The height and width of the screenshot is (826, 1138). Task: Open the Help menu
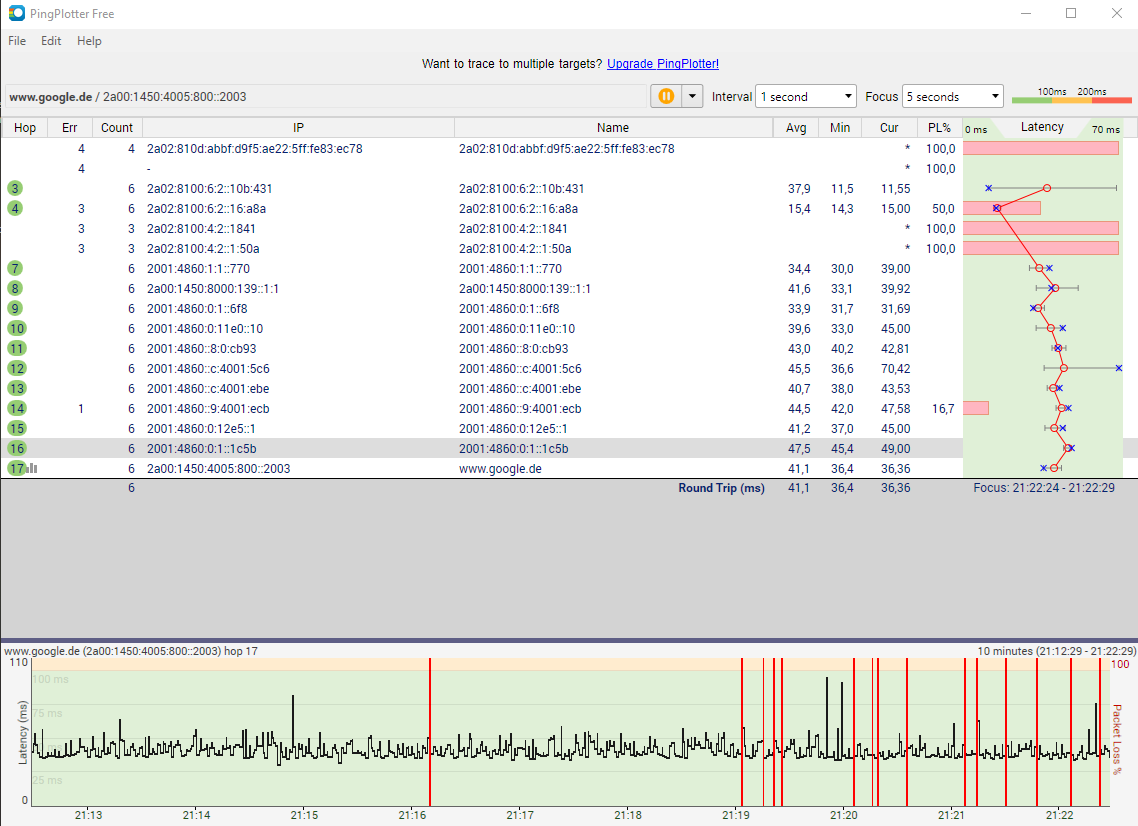89,41
